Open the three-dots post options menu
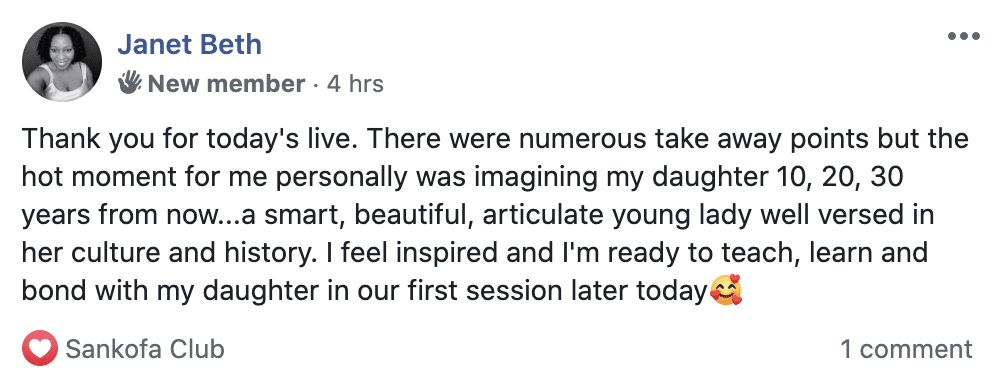 pyautogui.click(x=963, y=36)
